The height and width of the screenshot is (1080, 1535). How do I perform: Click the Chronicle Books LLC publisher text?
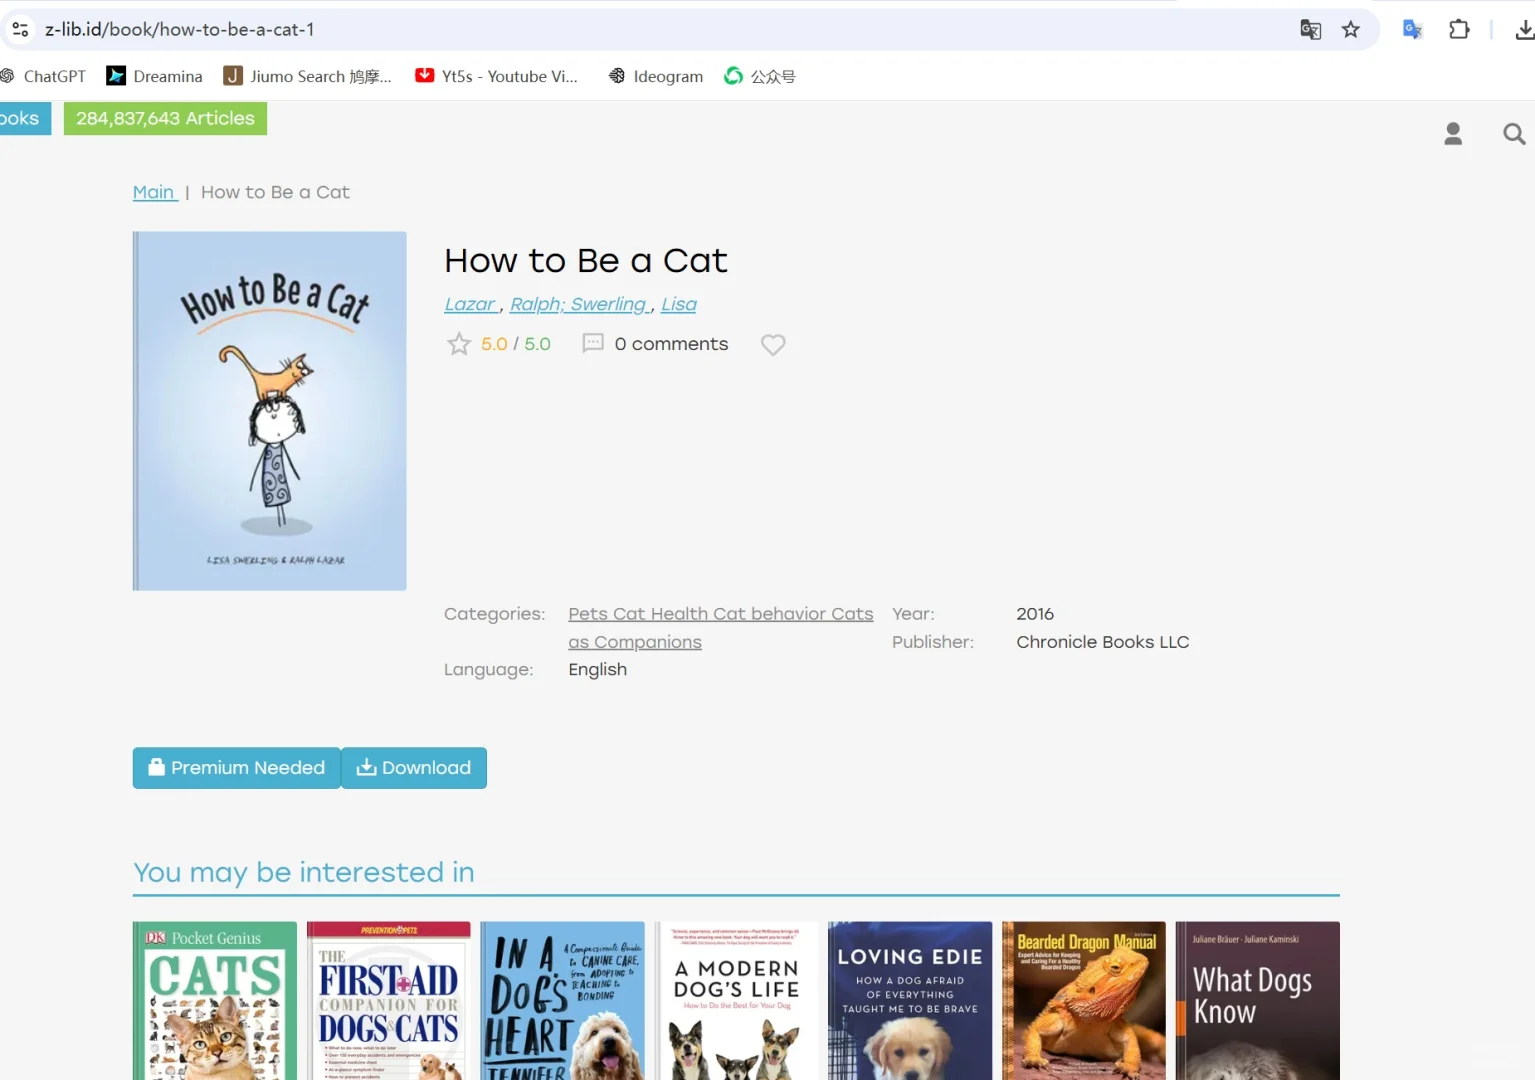click(1103, 642)
